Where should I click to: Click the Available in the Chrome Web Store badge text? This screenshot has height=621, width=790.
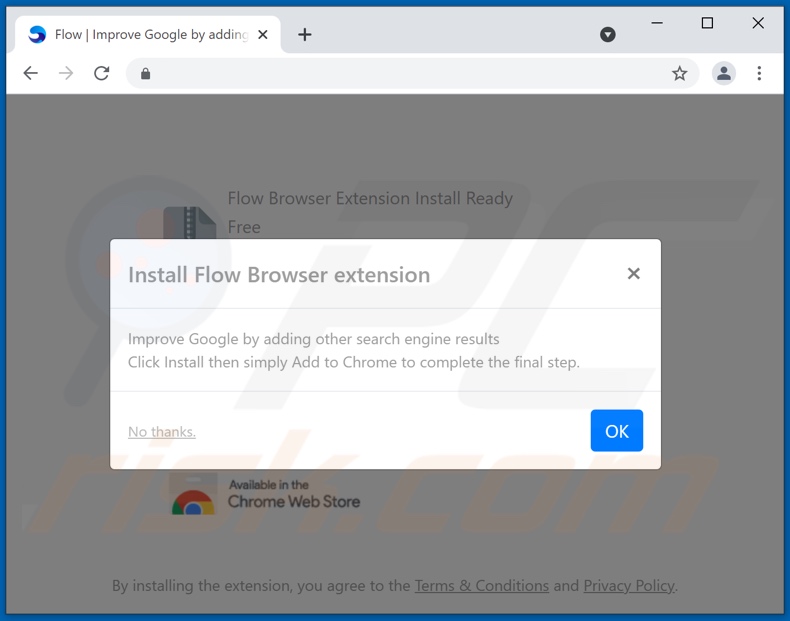pyautogui.click(x=294, y=495)
